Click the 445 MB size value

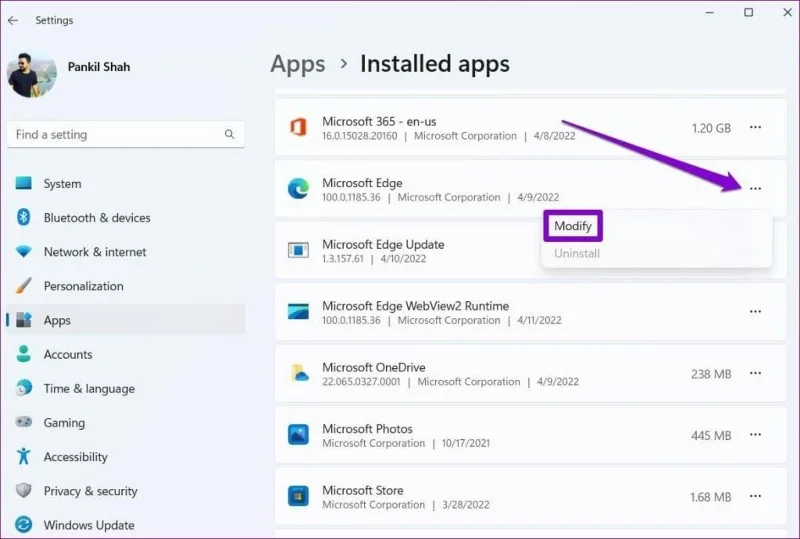pos(711,435)
